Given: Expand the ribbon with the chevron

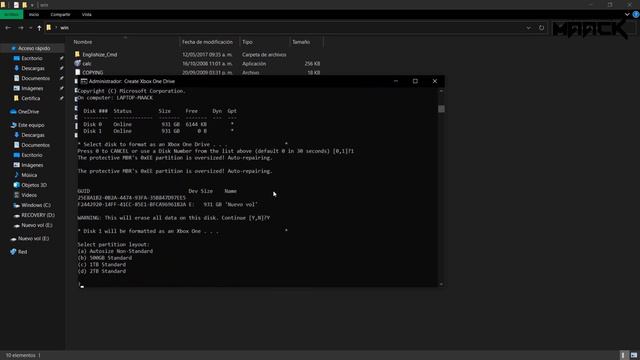Looking at the screenshot, I should point(627,14).
